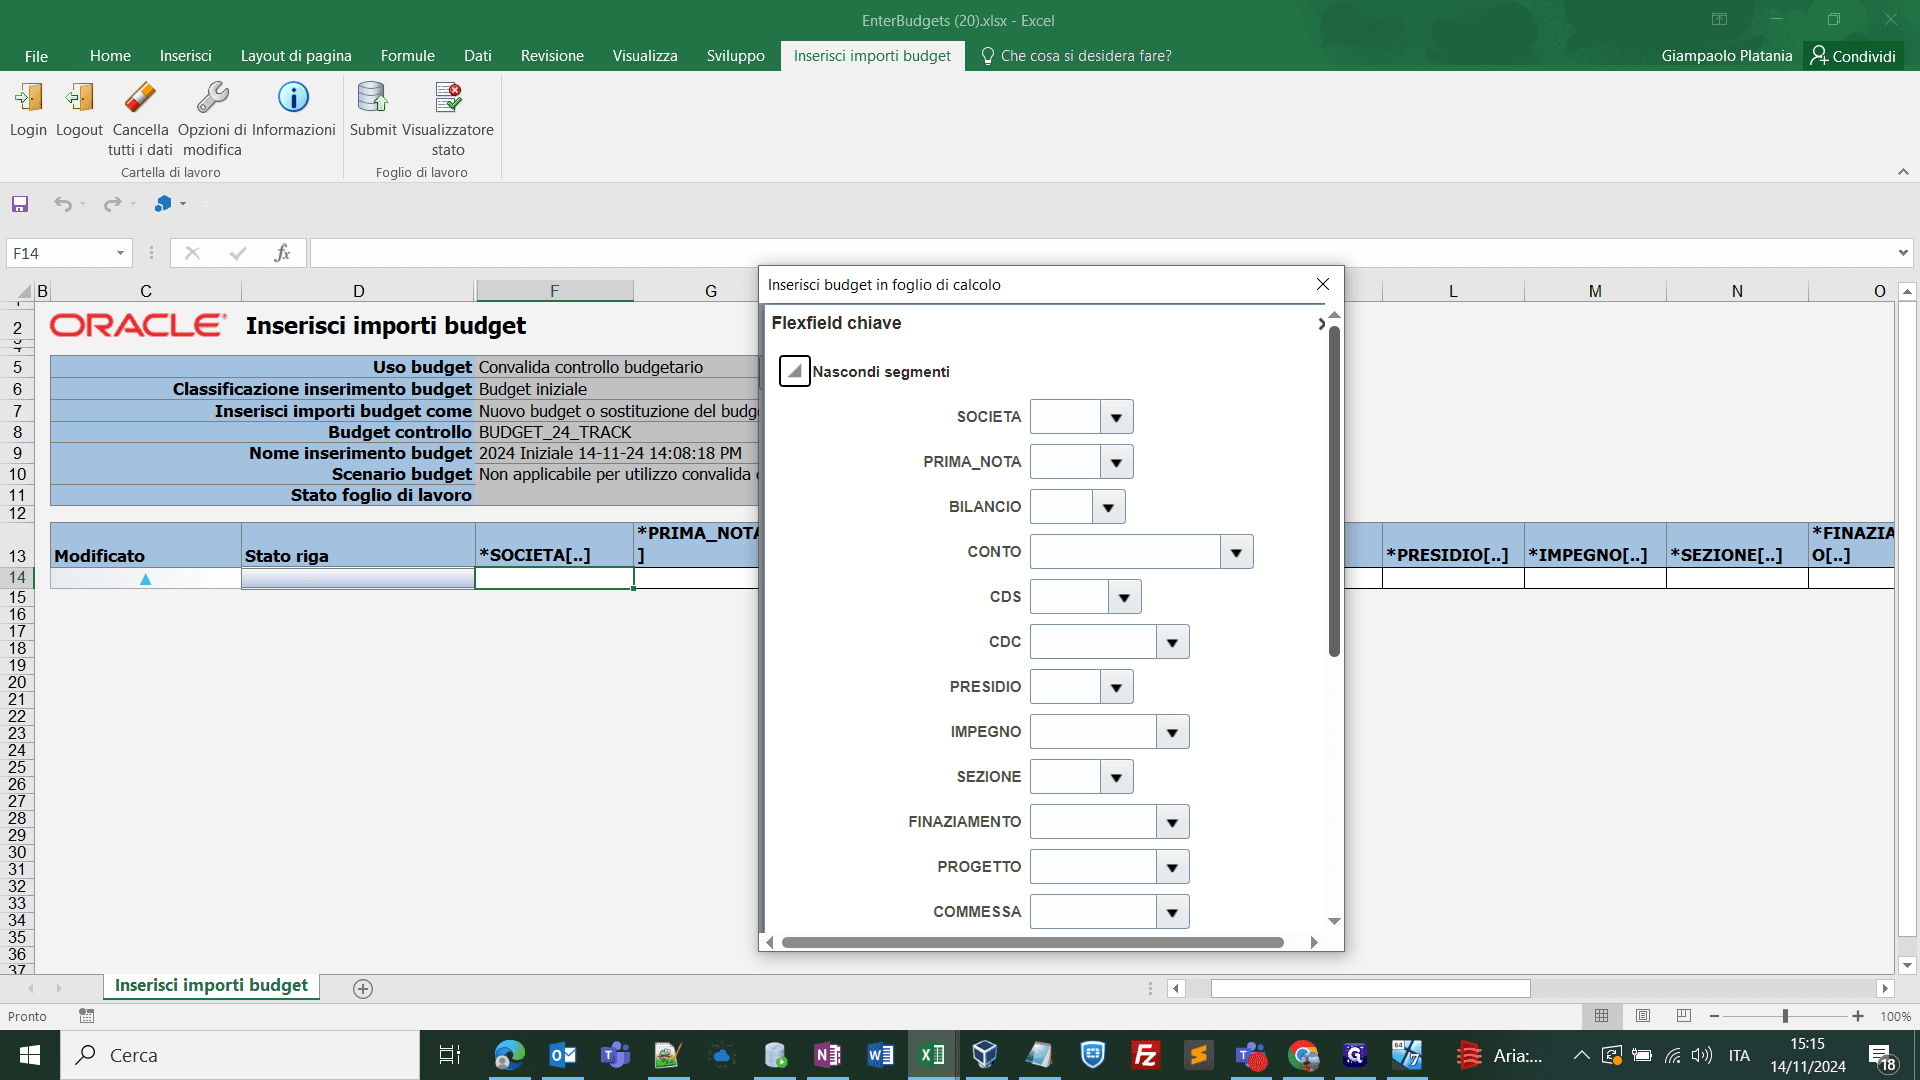This screenshot has height=1080, width=1920.
Task: Open Opzioni di modifica wrench icon
Action: [x=212, y=97]
